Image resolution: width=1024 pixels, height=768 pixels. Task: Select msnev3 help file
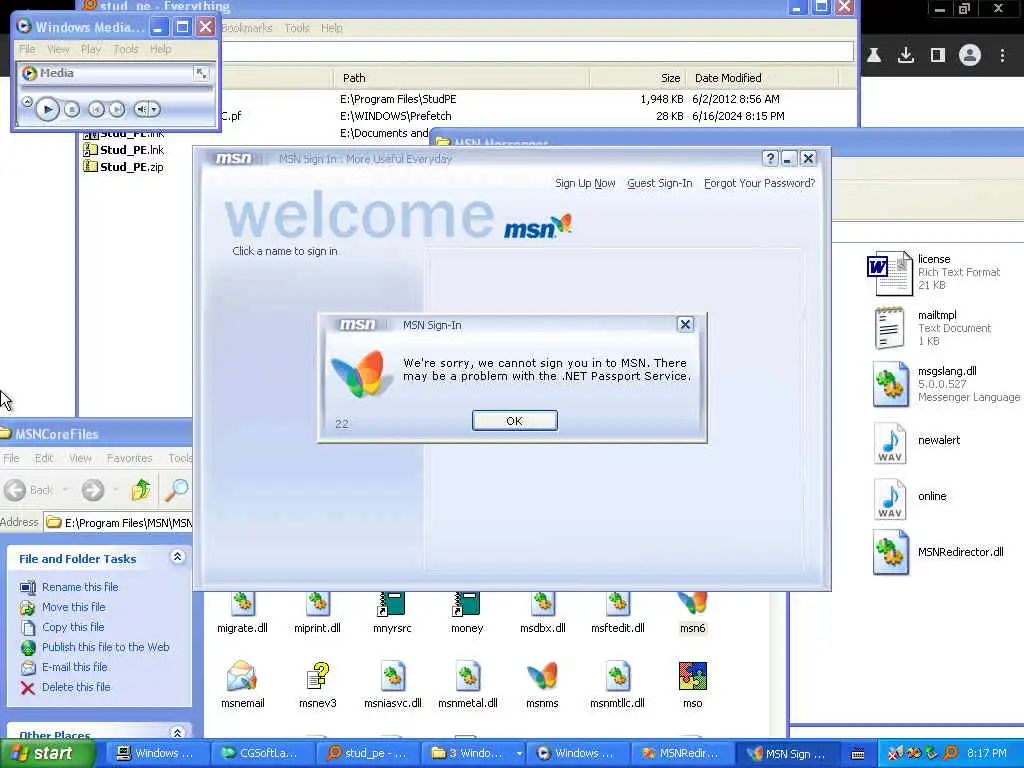[317, 685]
